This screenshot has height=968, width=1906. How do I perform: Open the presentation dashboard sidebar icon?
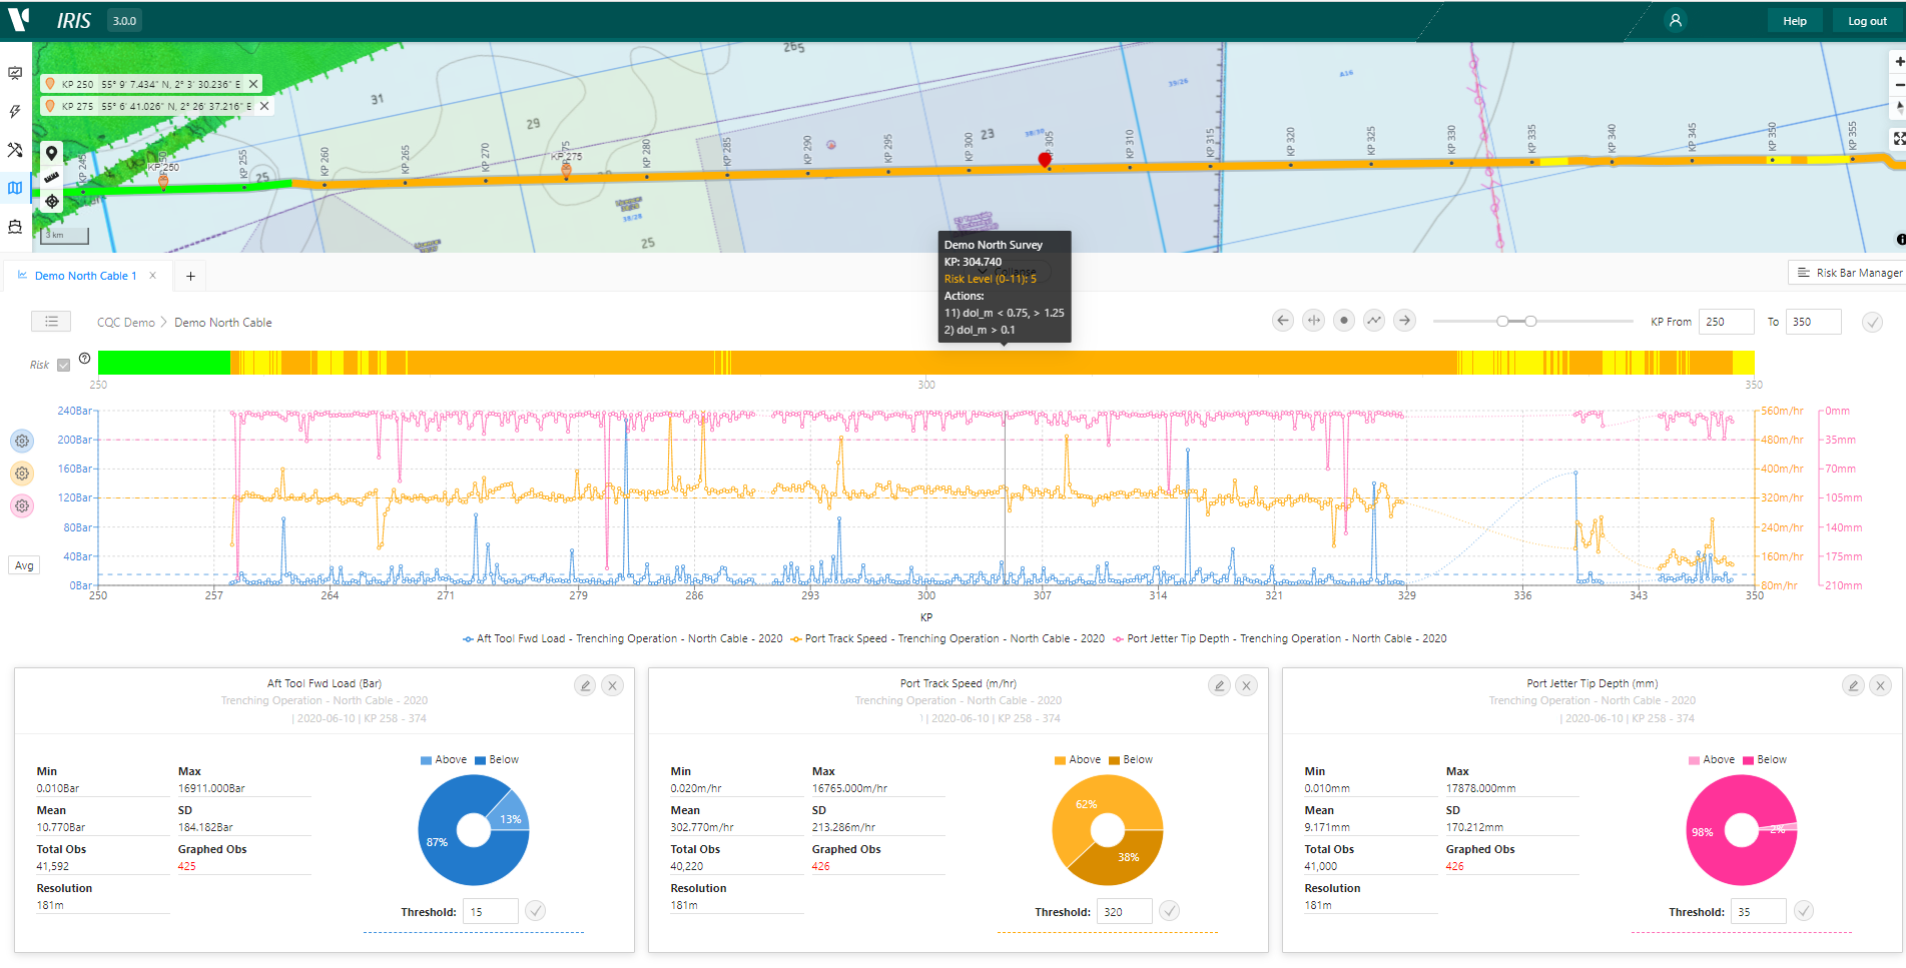(x=15, y=73)
